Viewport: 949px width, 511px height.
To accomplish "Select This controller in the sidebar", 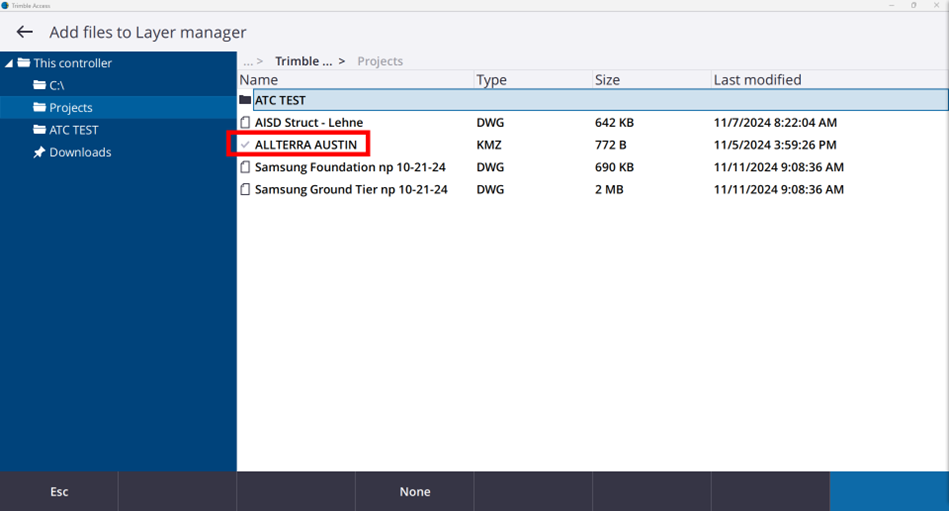I will point(73,63).
